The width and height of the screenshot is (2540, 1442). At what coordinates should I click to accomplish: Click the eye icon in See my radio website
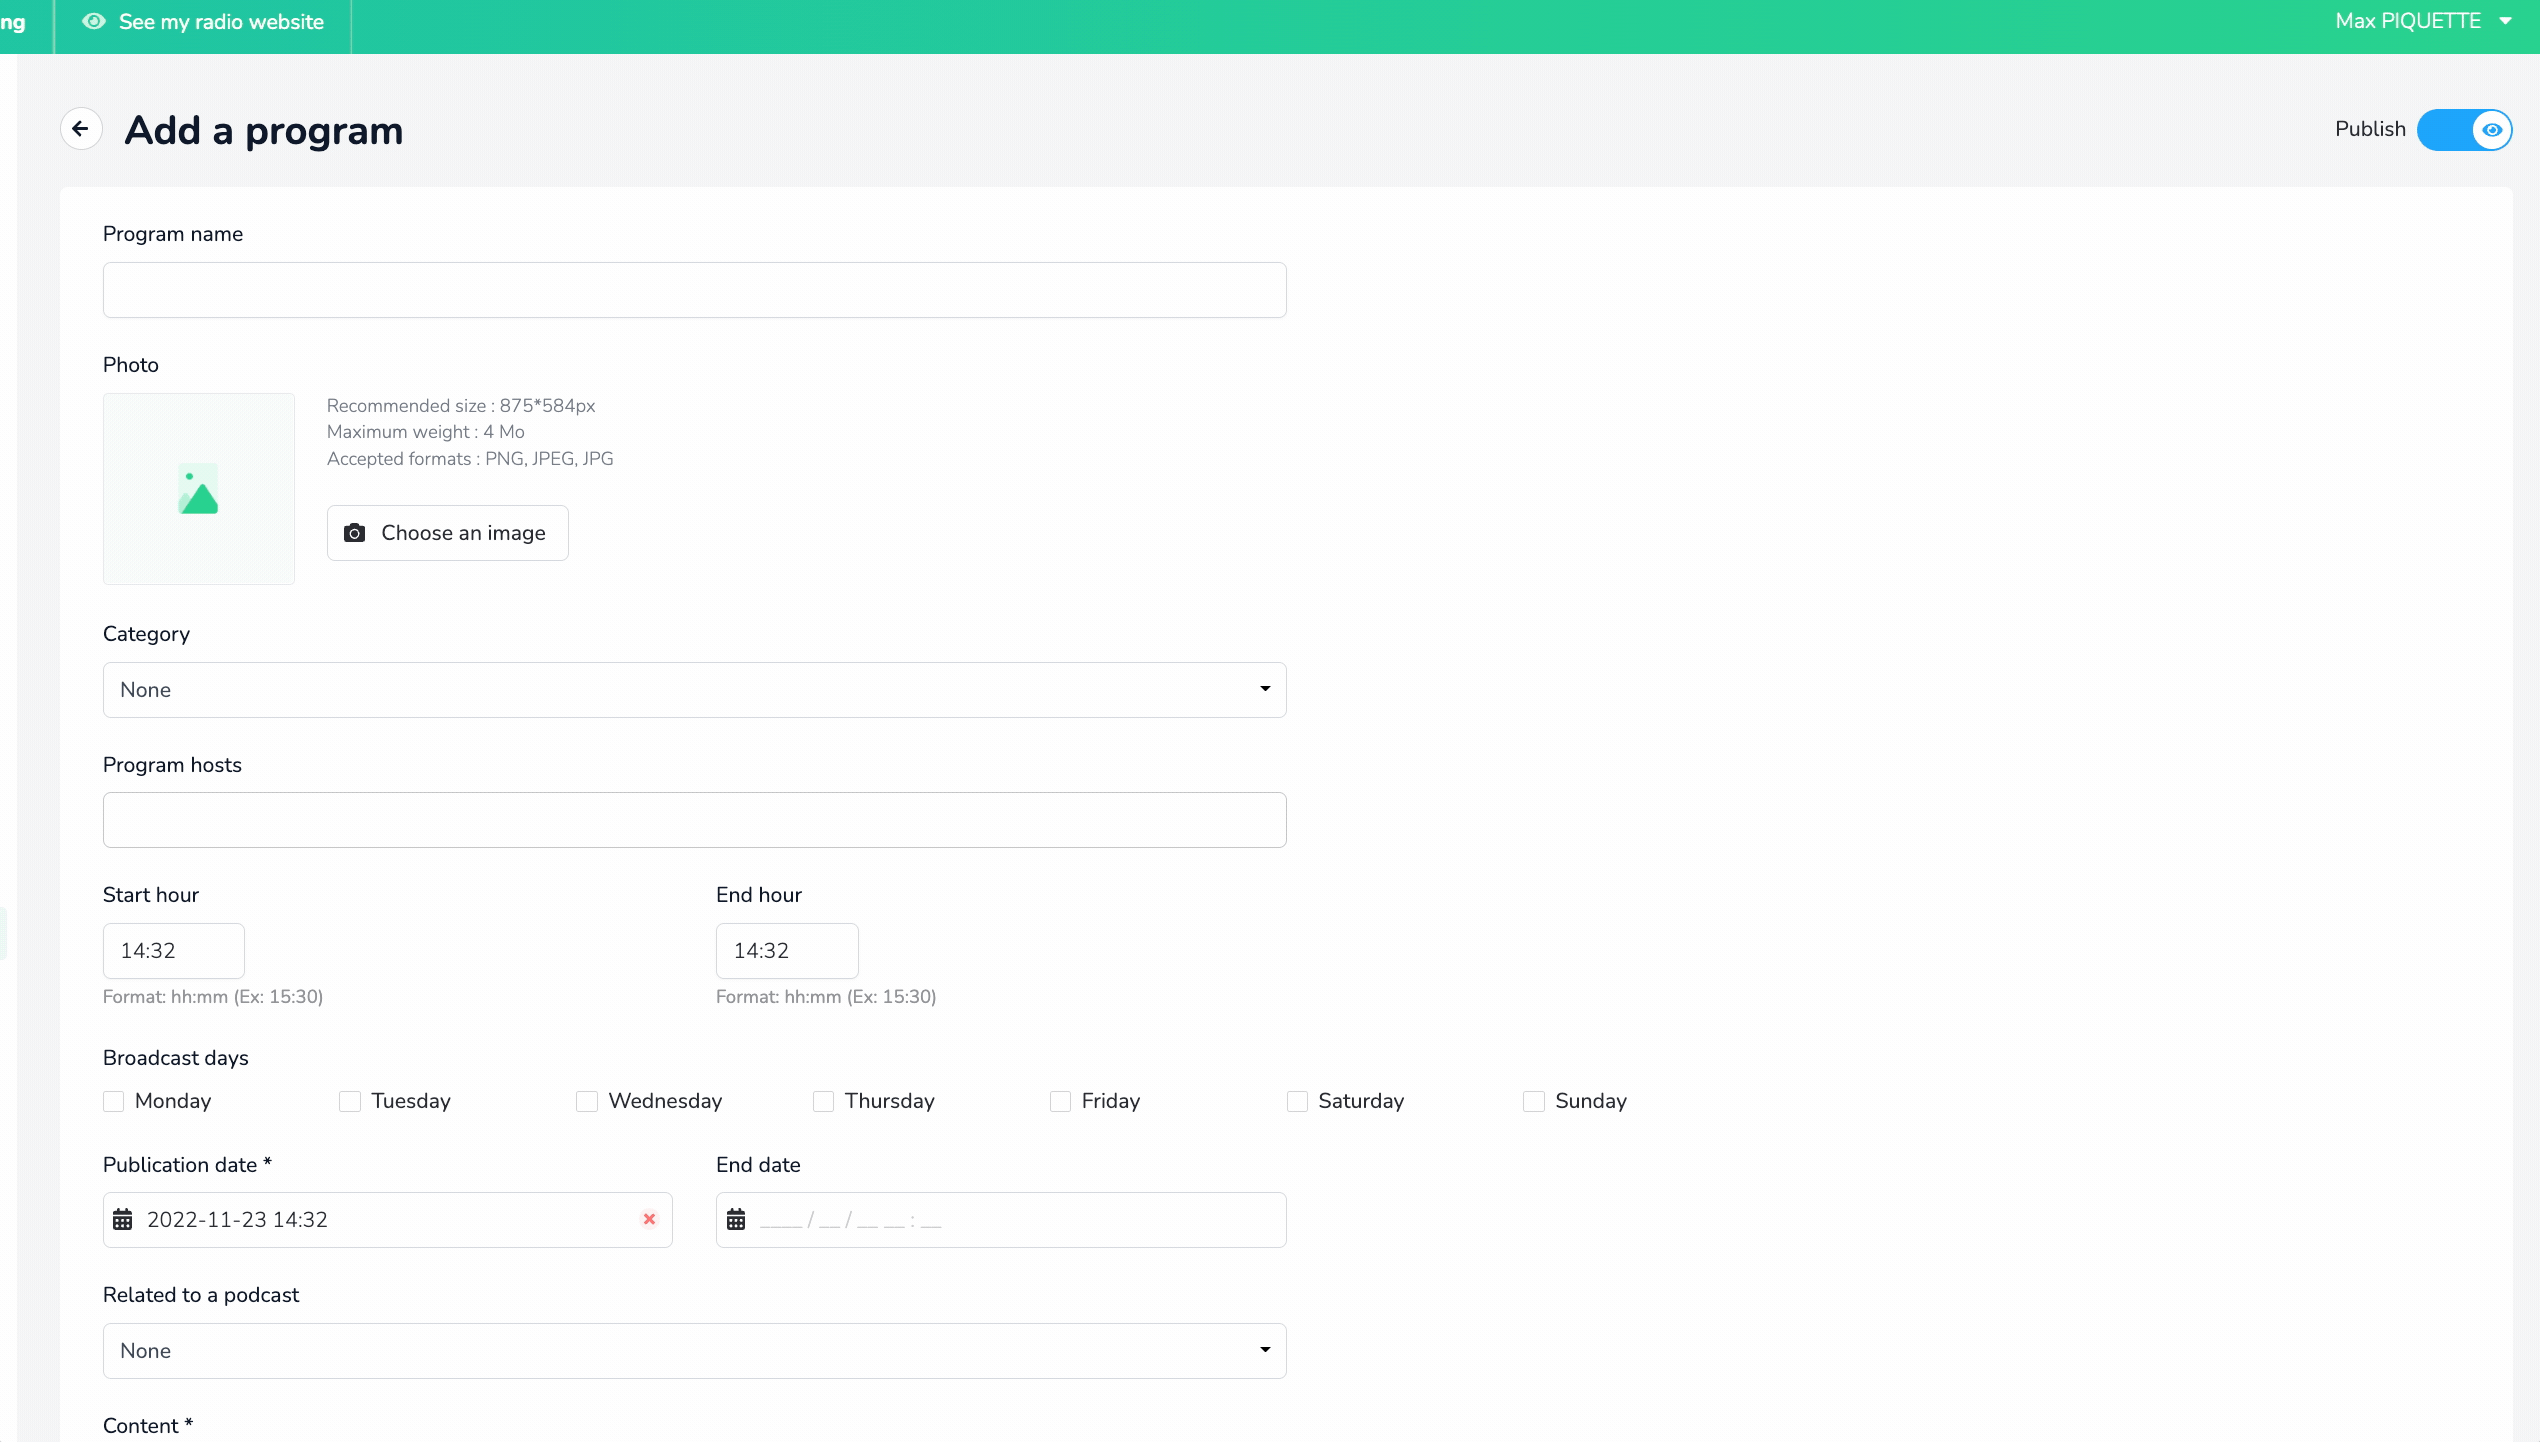(x=94, y=22)
